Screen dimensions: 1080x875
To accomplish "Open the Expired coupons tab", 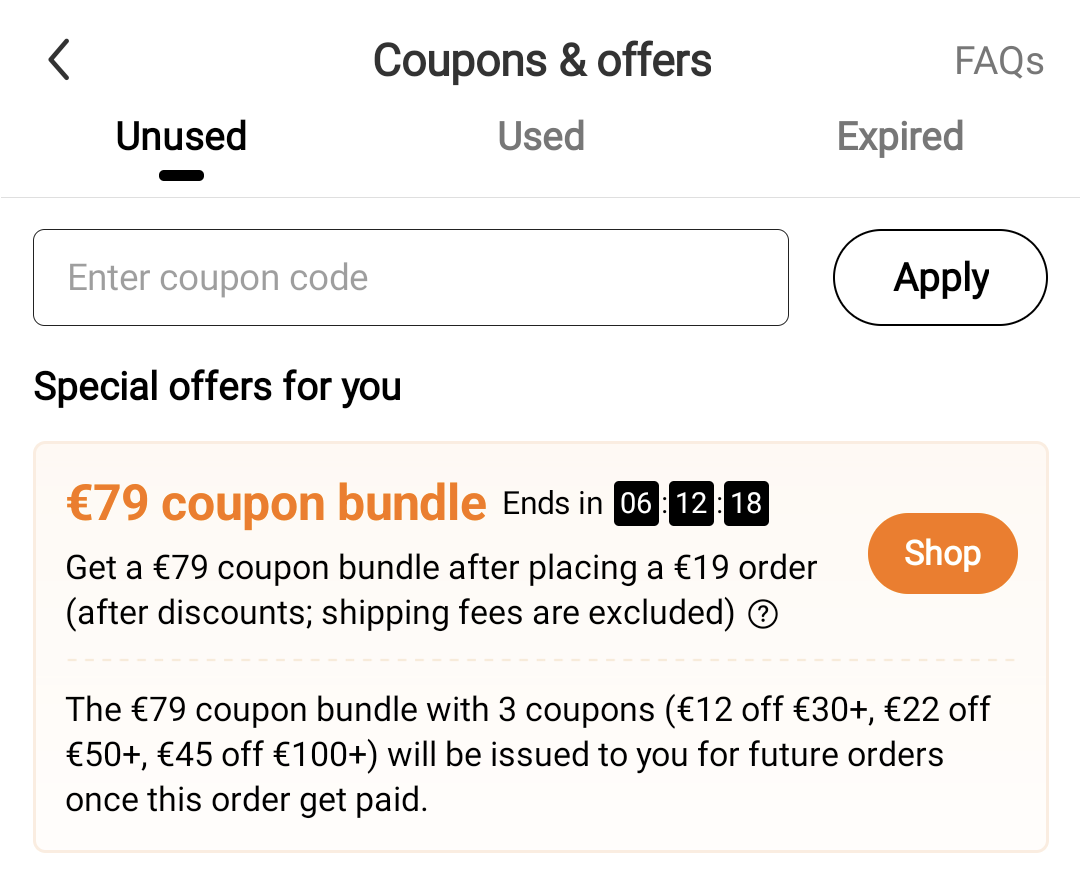I will [x=900, y=137].
